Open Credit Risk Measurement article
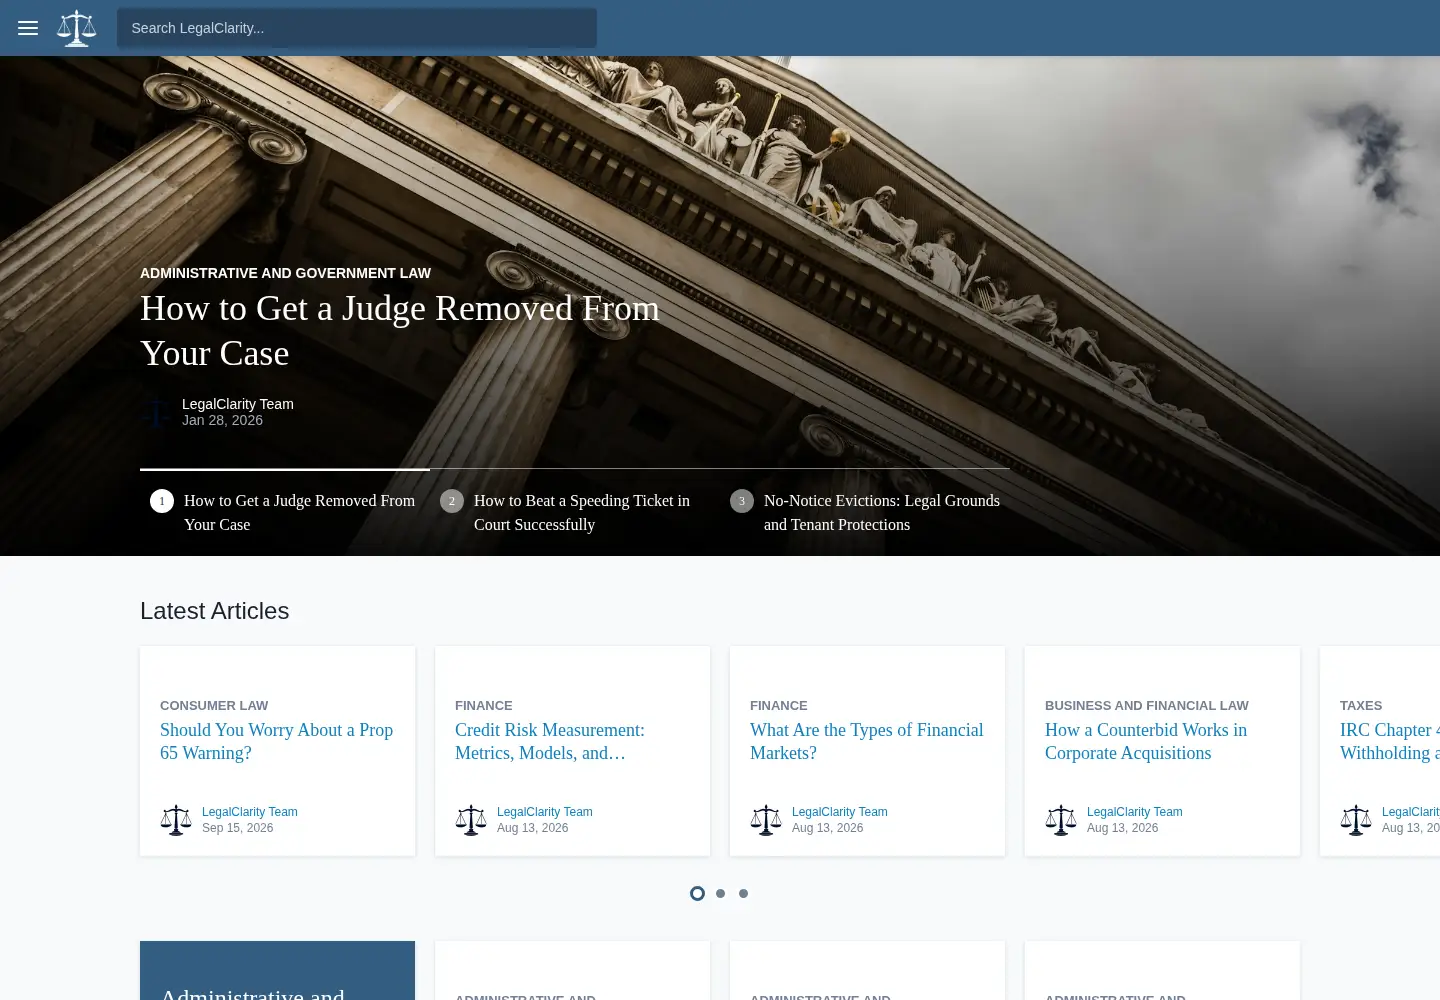1440x1000 pixels. (x=550, y=741)
